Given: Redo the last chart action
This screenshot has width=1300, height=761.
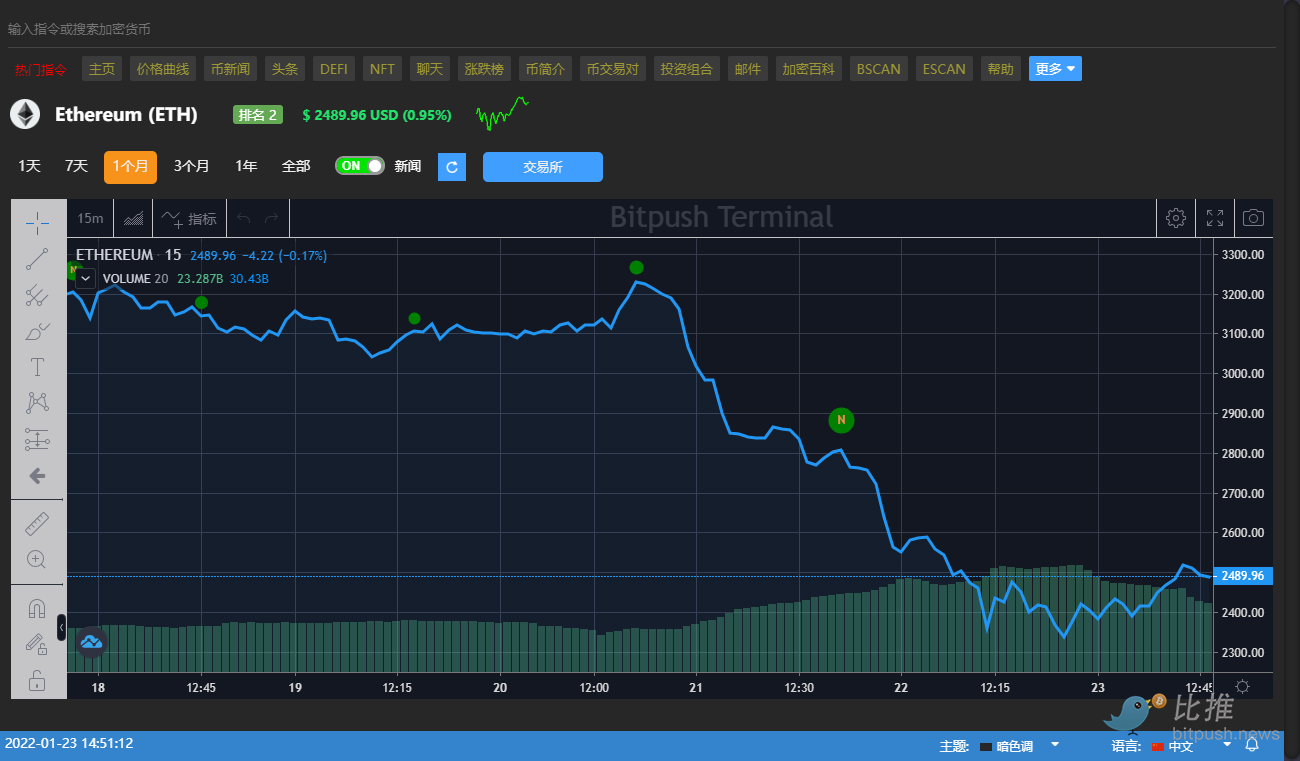Looking at the screenshot, I should coord(272,218).
